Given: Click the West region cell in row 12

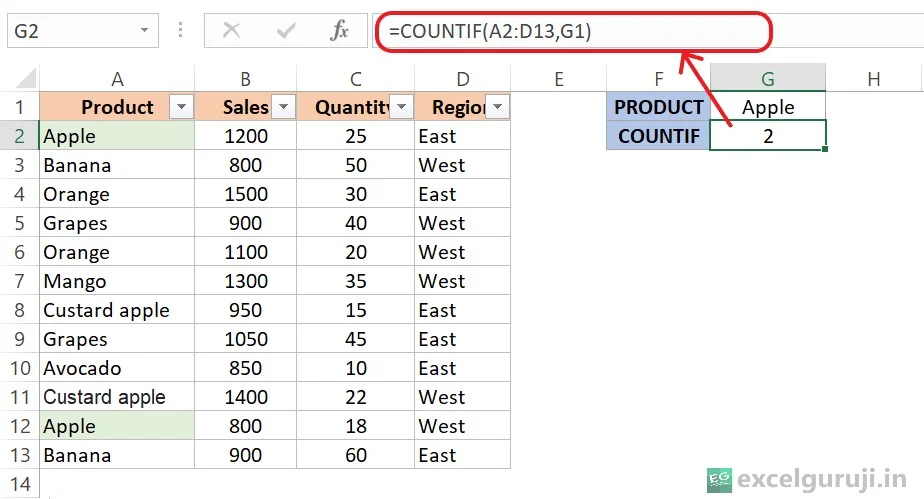Looking at the screenshot, I should pos(463,426).
